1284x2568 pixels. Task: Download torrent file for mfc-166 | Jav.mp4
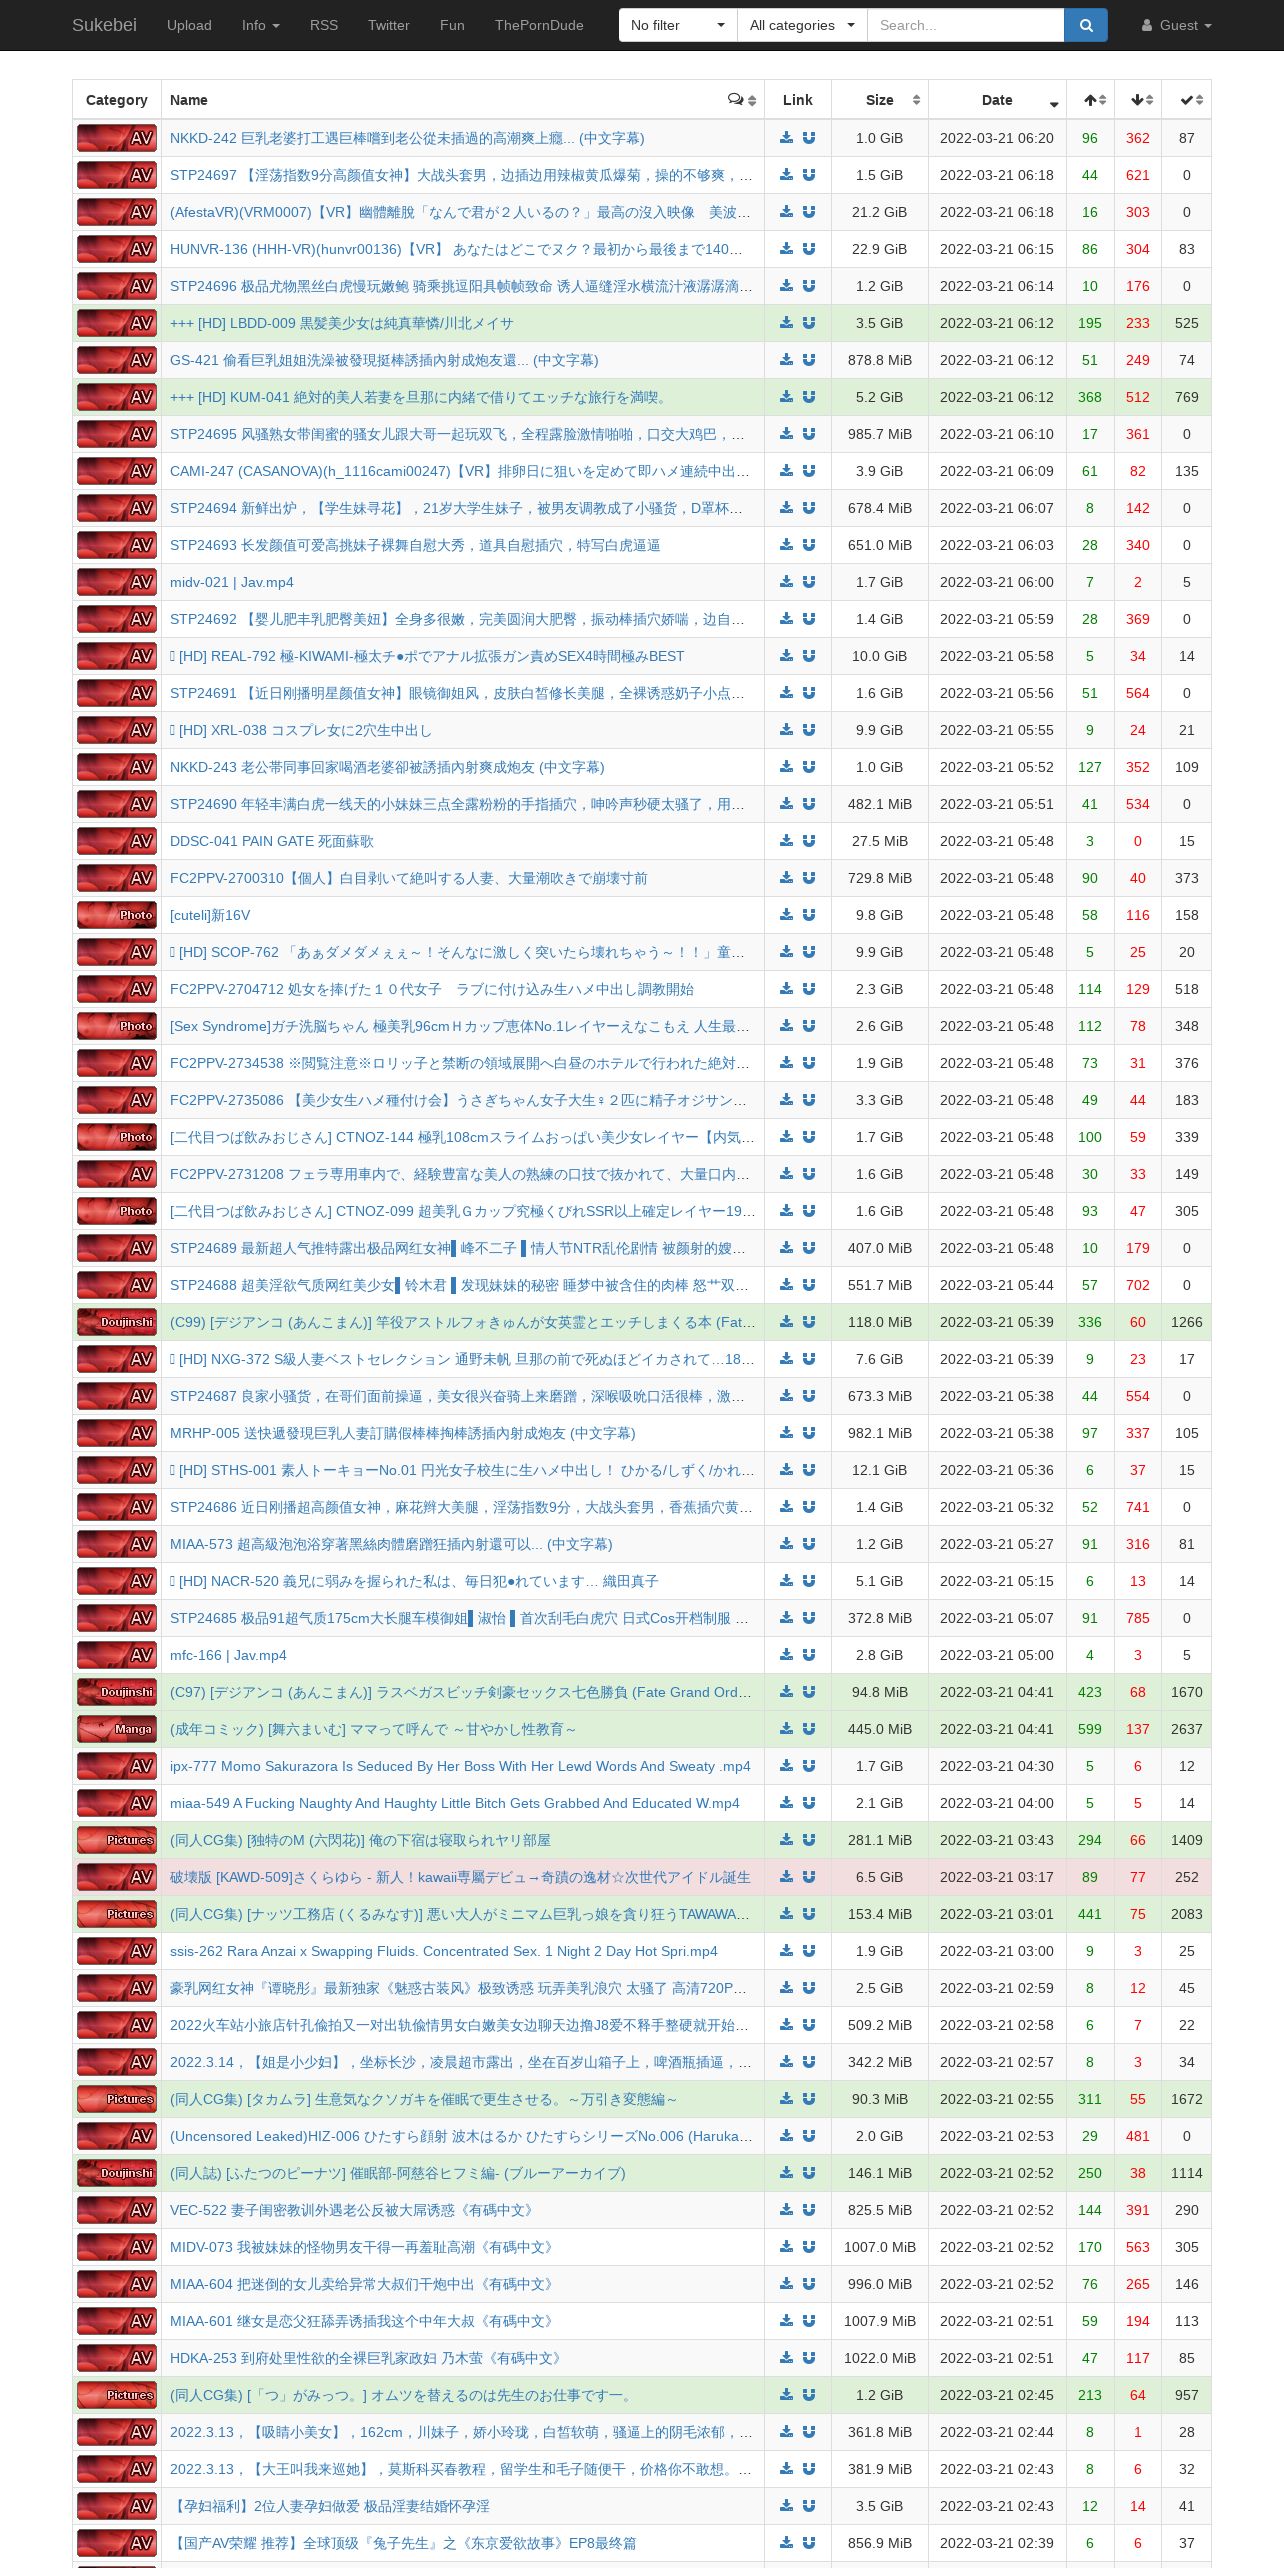[787, 1655]
